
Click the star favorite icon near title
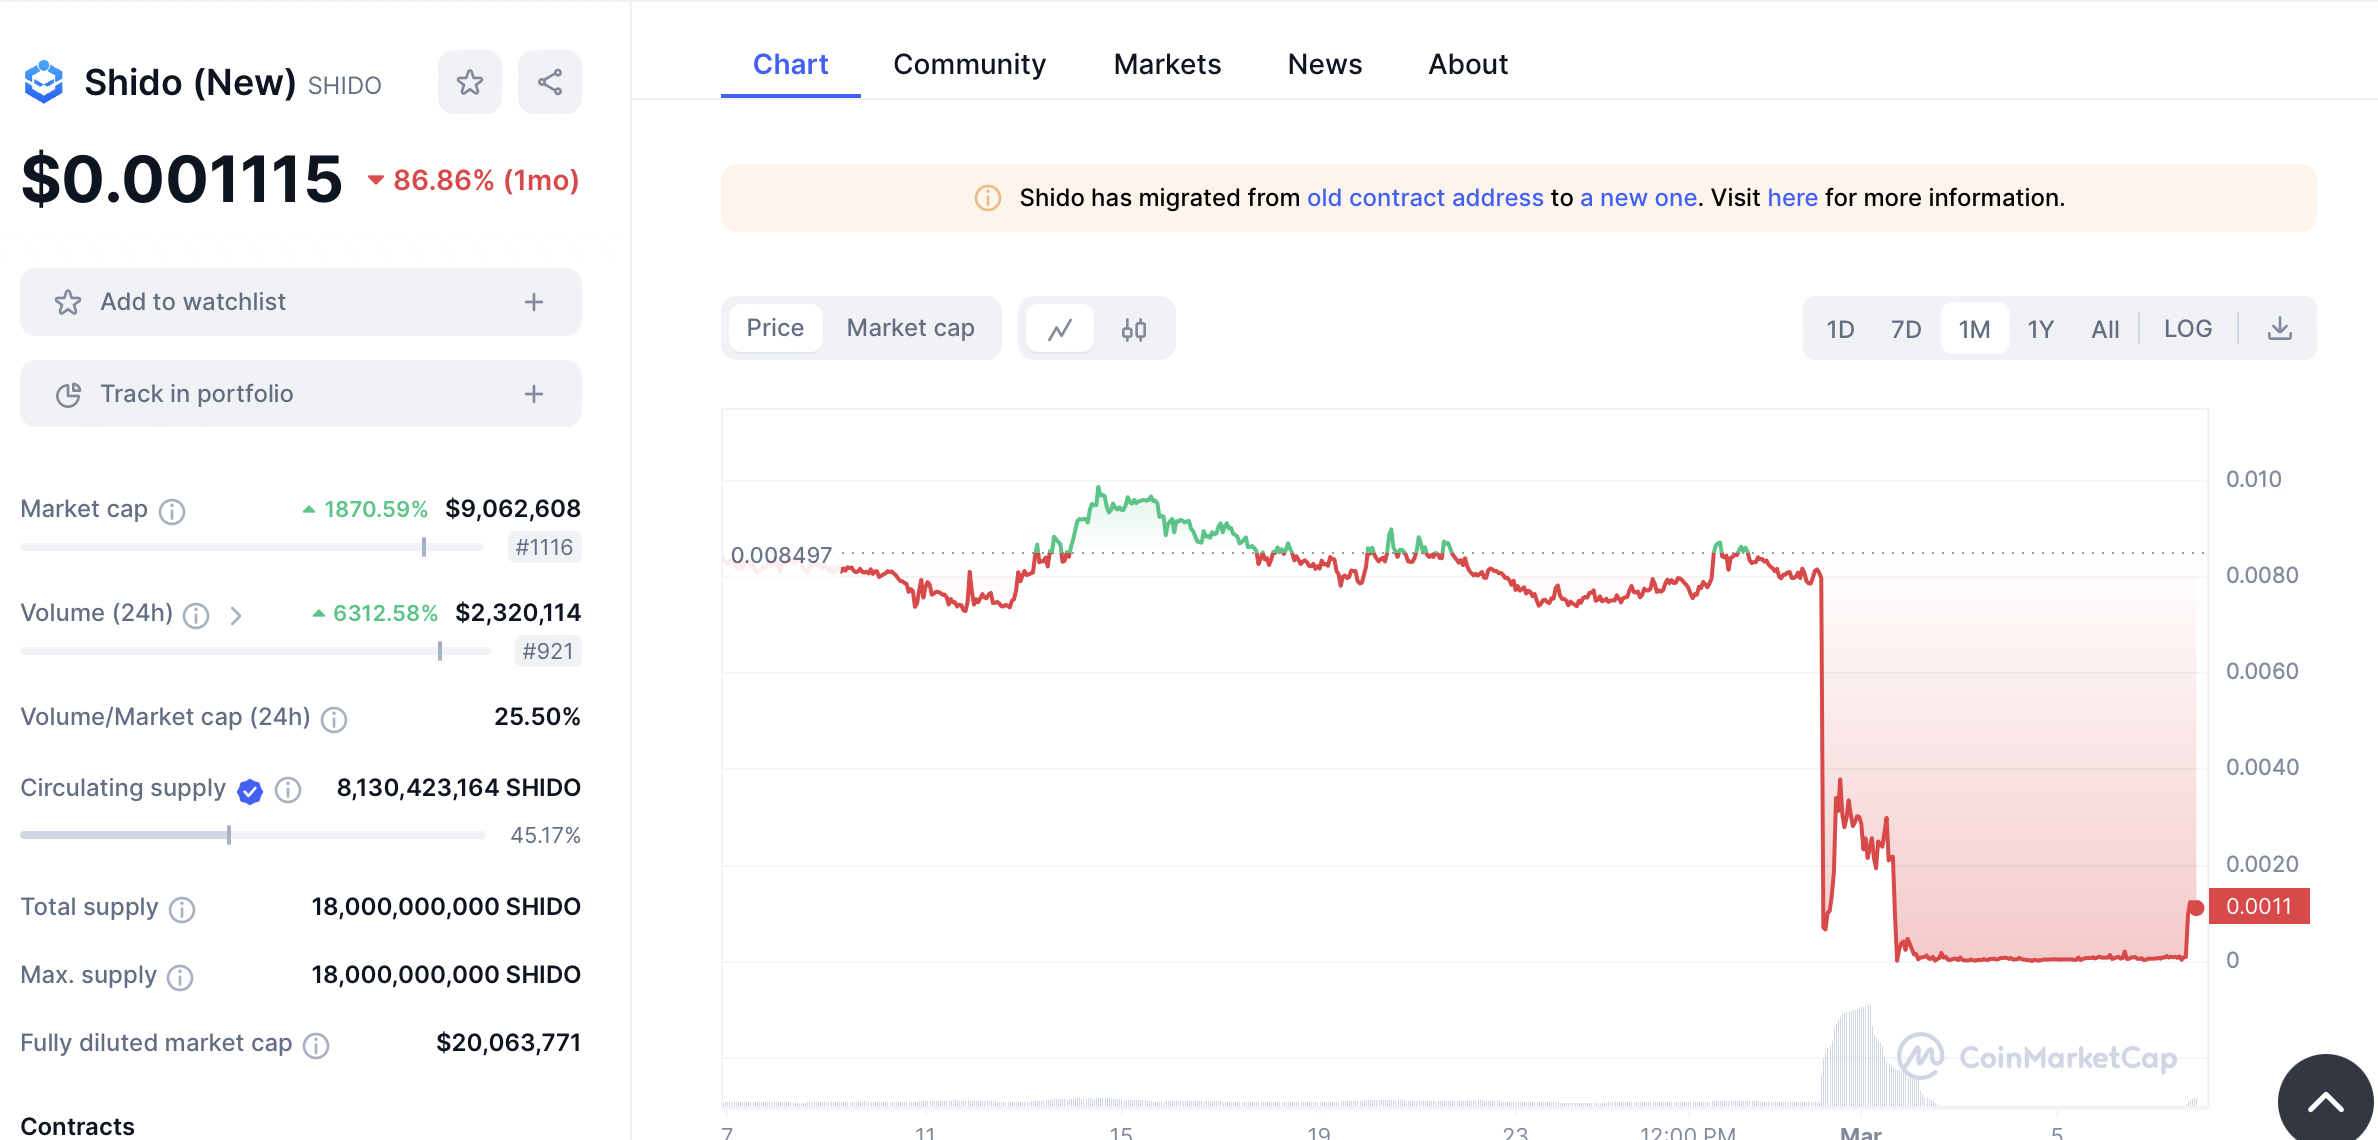470,82
